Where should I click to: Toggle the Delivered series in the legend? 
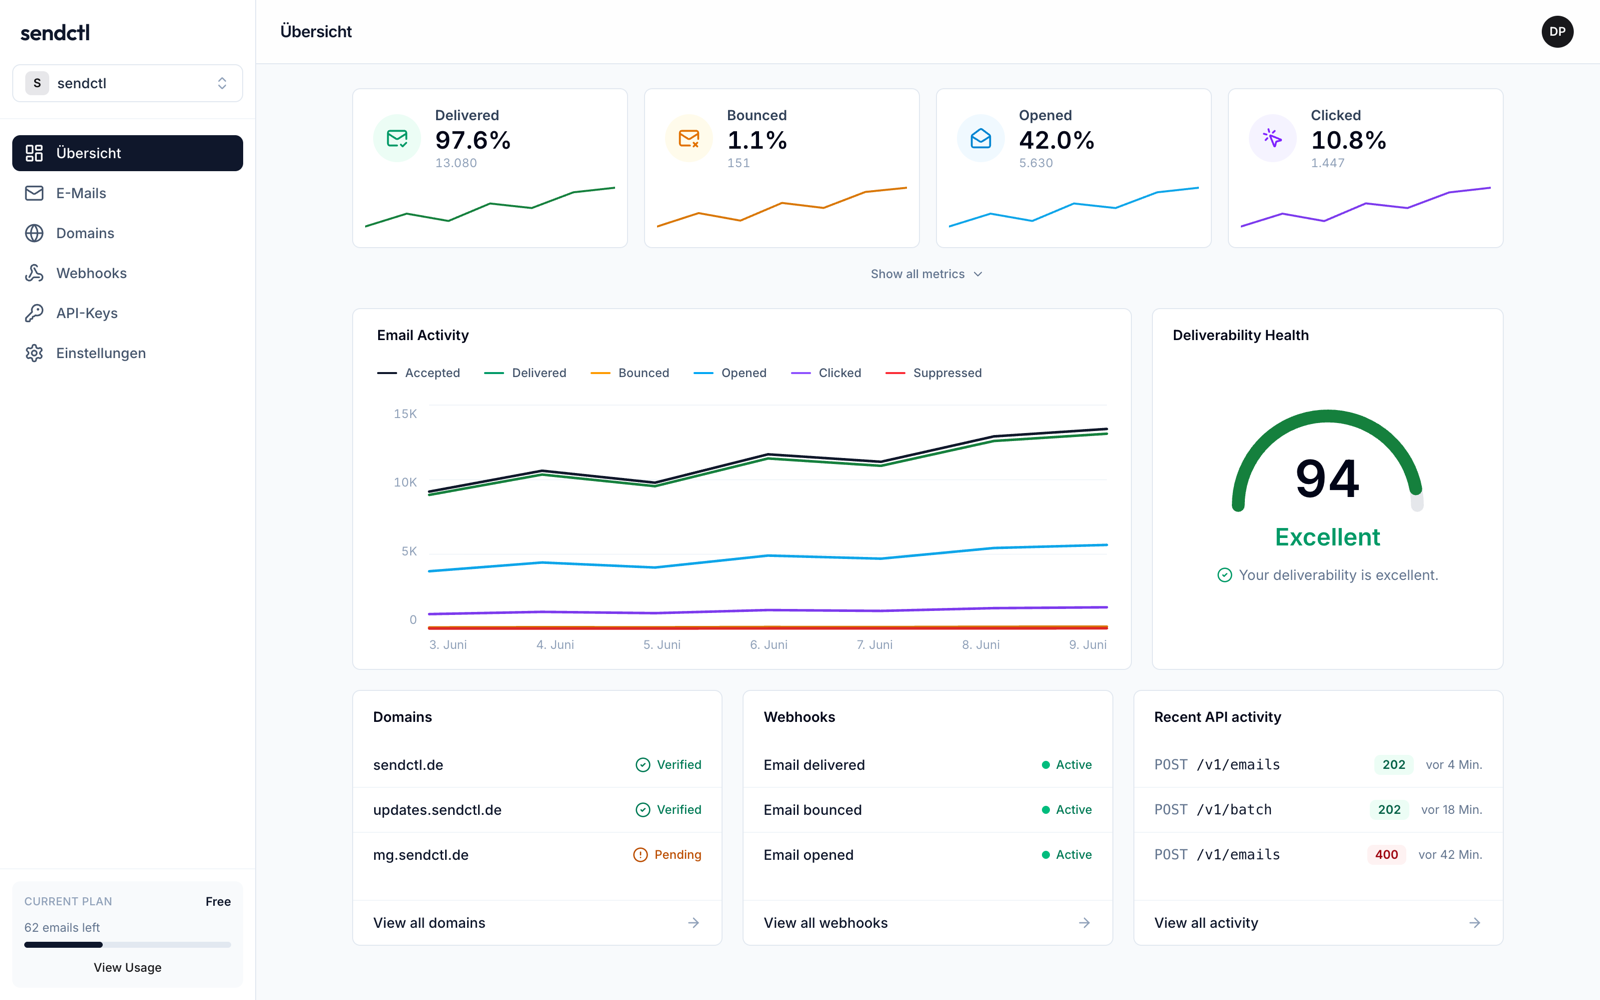pyautogui.click(x=525, y=373)
